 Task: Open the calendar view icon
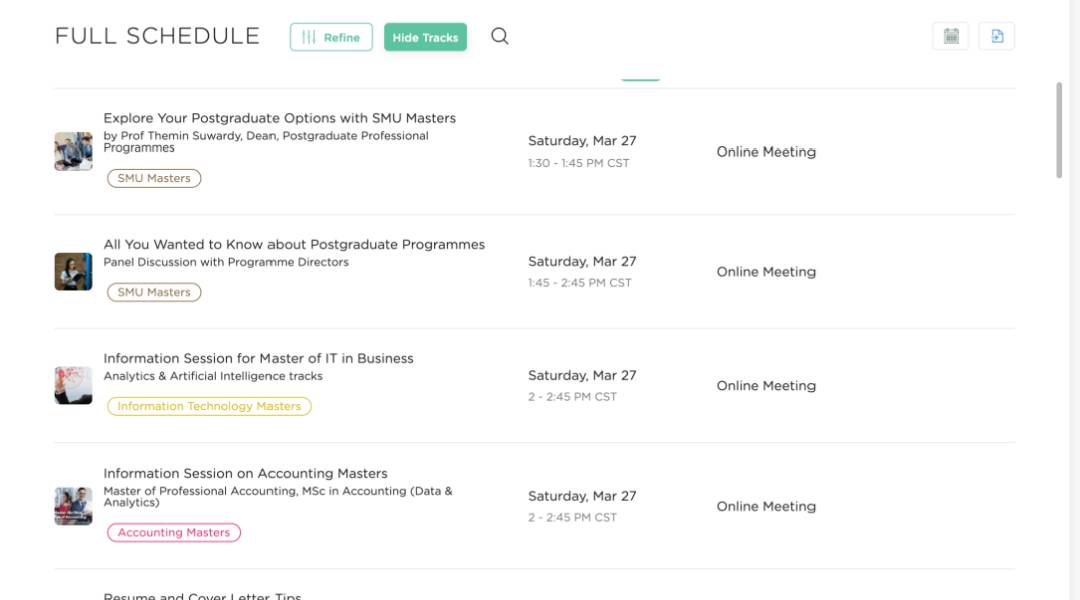(950, 37)
